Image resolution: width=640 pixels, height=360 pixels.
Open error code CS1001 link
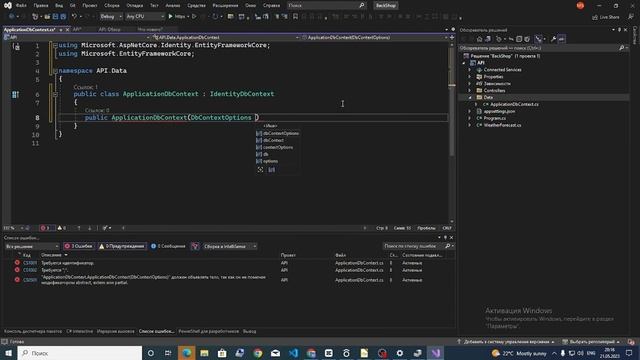click(x=30, y=263)
